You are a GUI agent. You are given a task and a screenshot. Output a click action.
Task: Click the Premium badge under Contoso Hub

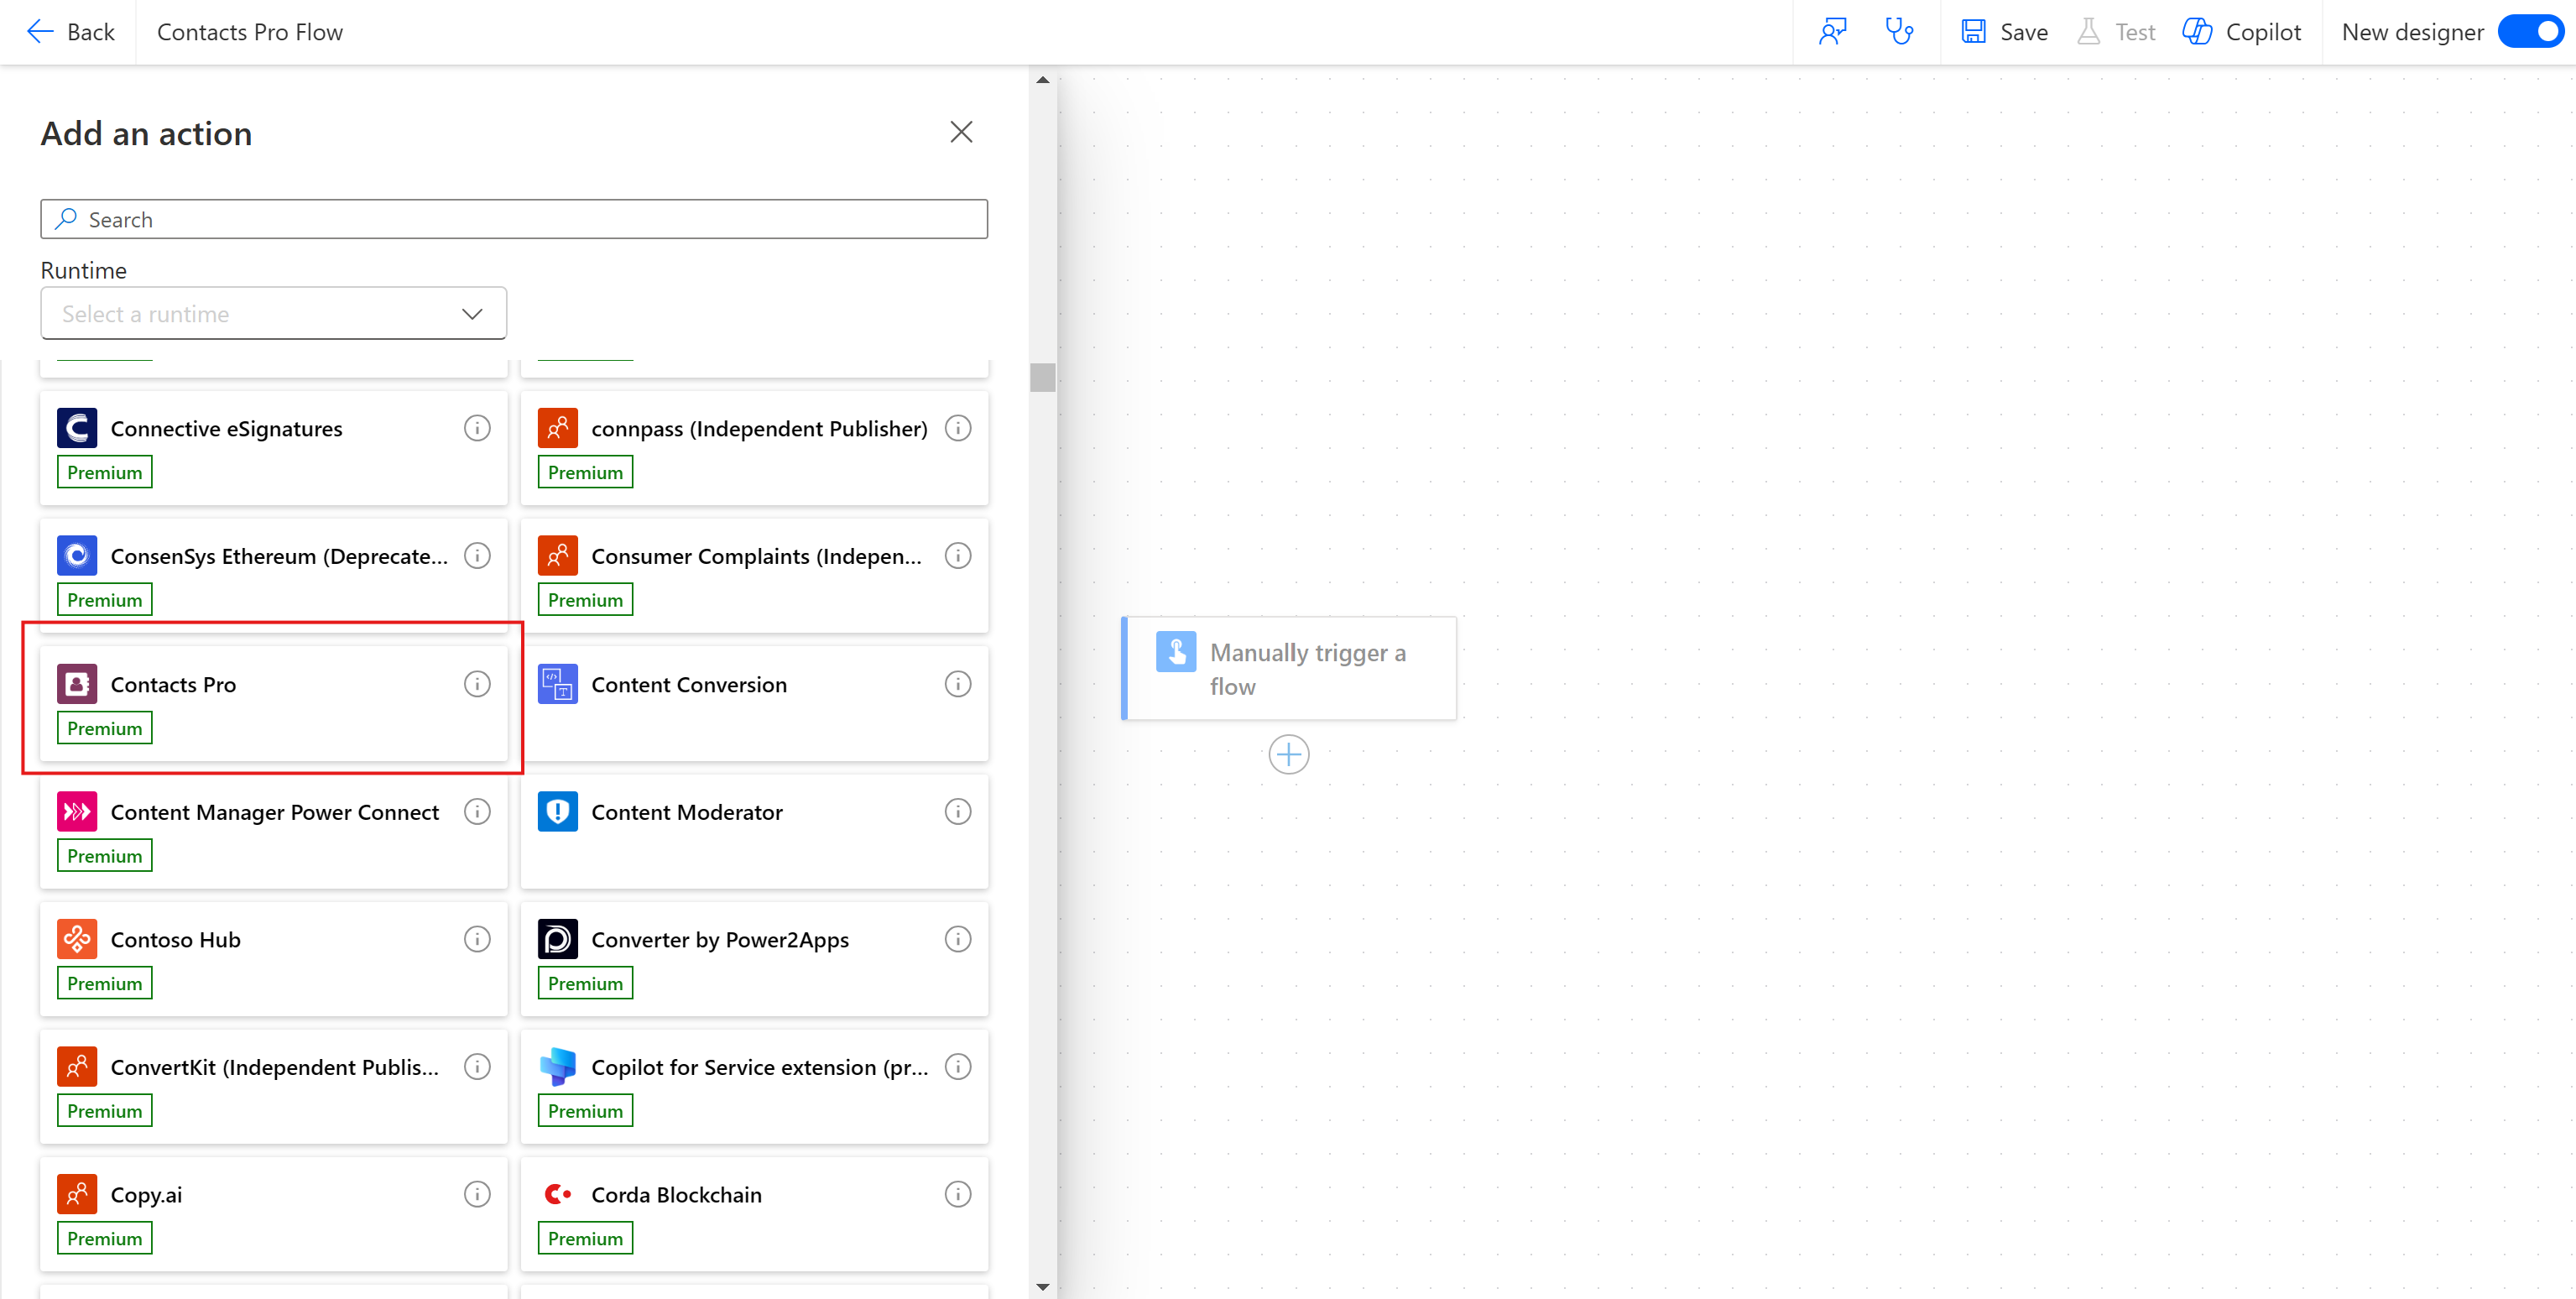104,983
